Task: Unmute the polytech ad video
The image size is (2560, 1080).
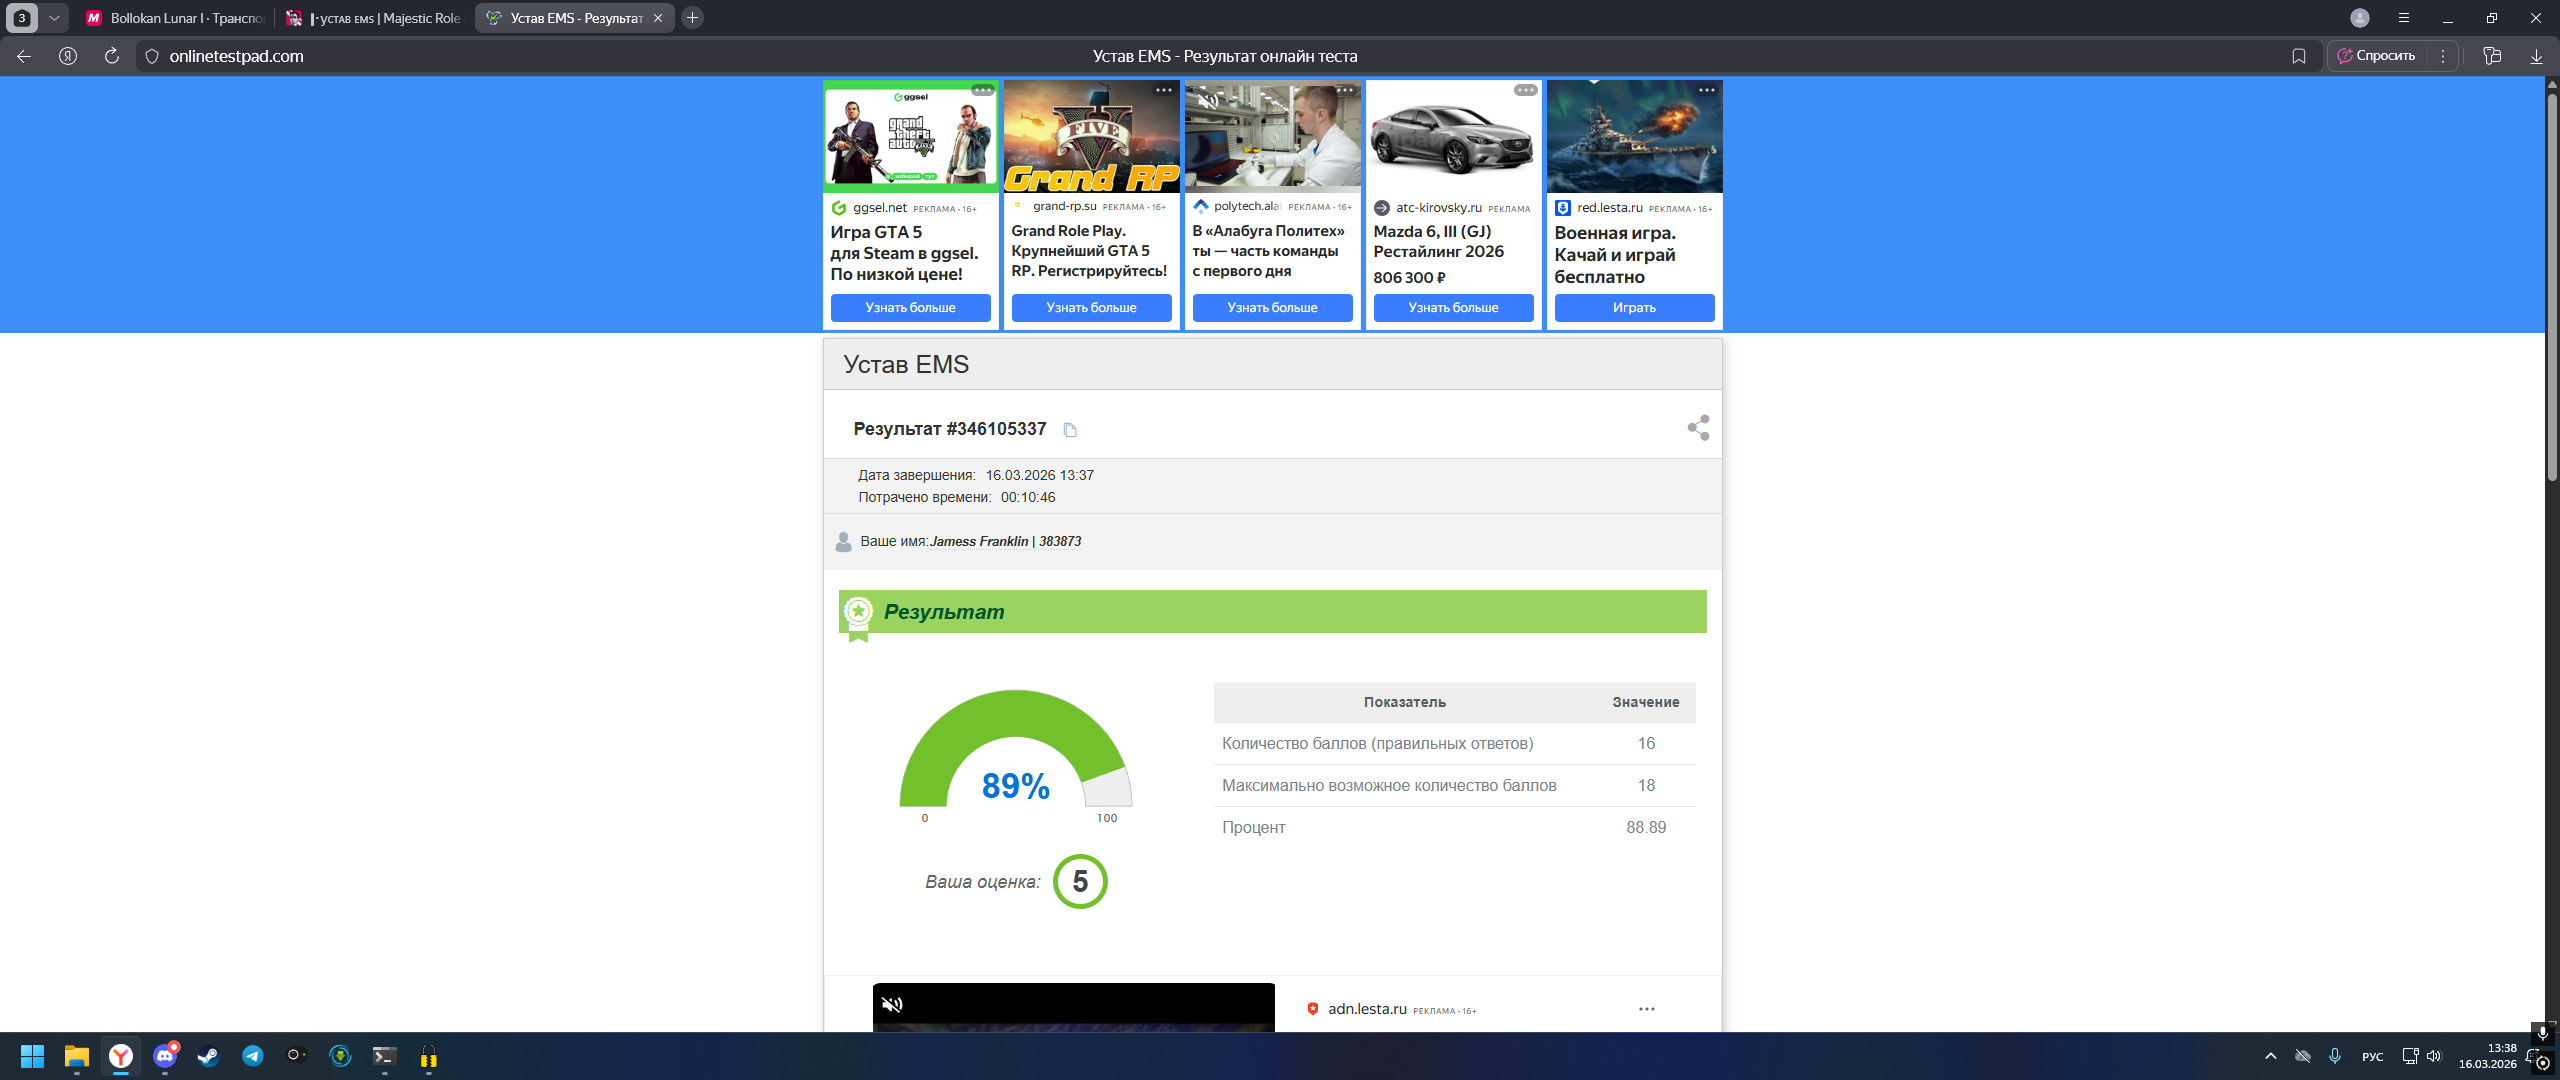Action: pyautogui.click(x=1208, y=100)
